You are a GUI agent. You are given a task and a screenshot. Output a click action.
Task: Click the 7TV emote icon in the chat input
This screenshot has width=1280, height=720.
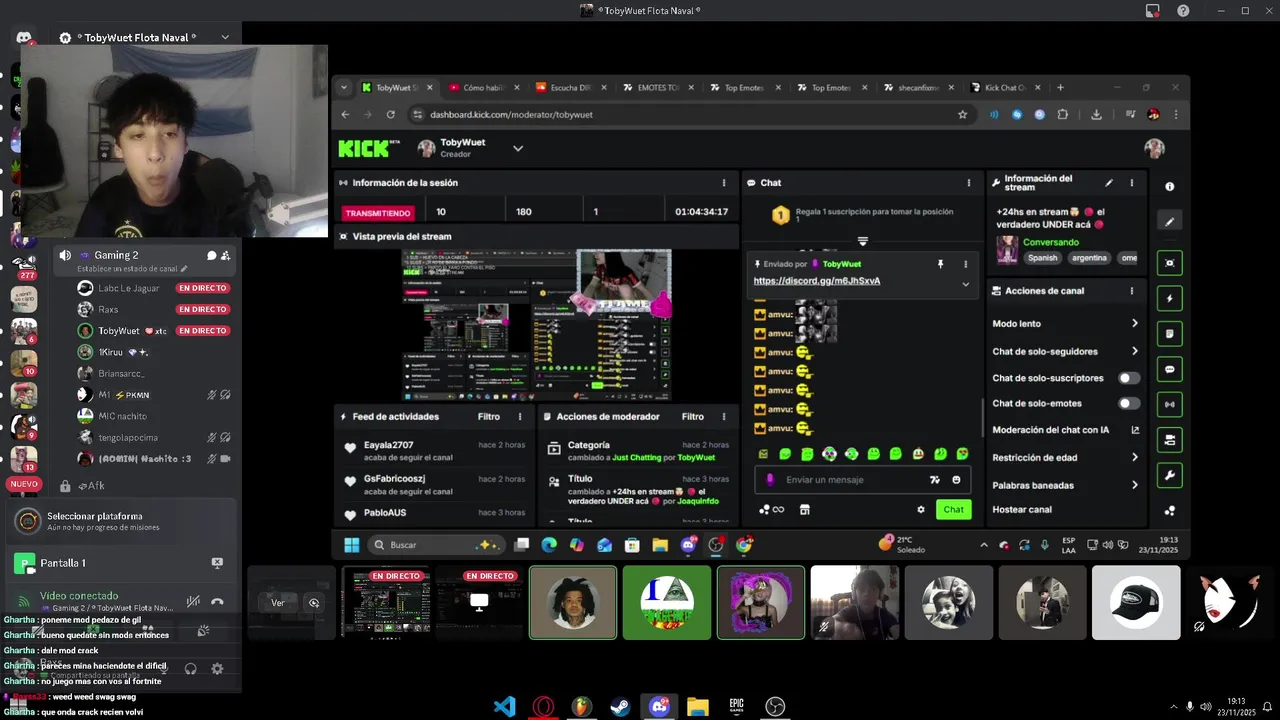click(935, 480)
